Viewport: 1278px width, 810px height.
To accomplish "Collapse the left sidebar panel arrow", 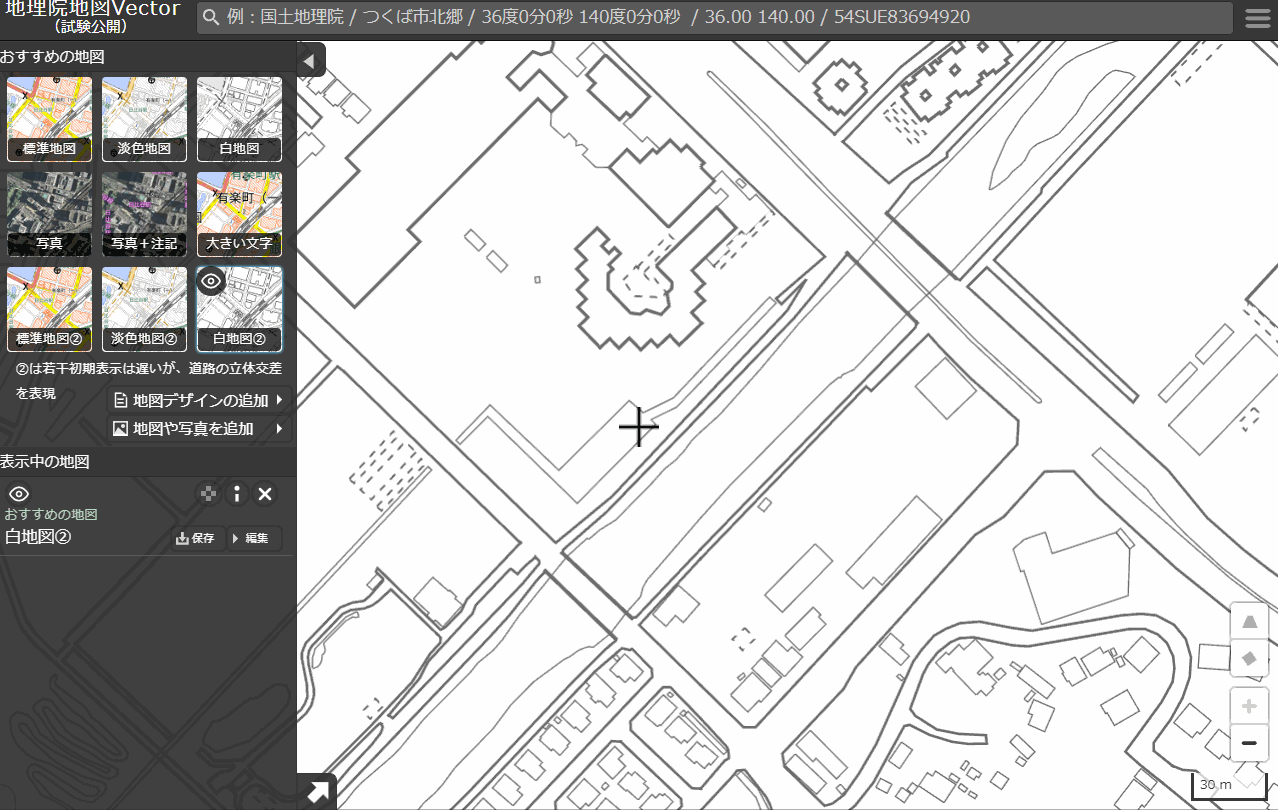I will (309, 62).
